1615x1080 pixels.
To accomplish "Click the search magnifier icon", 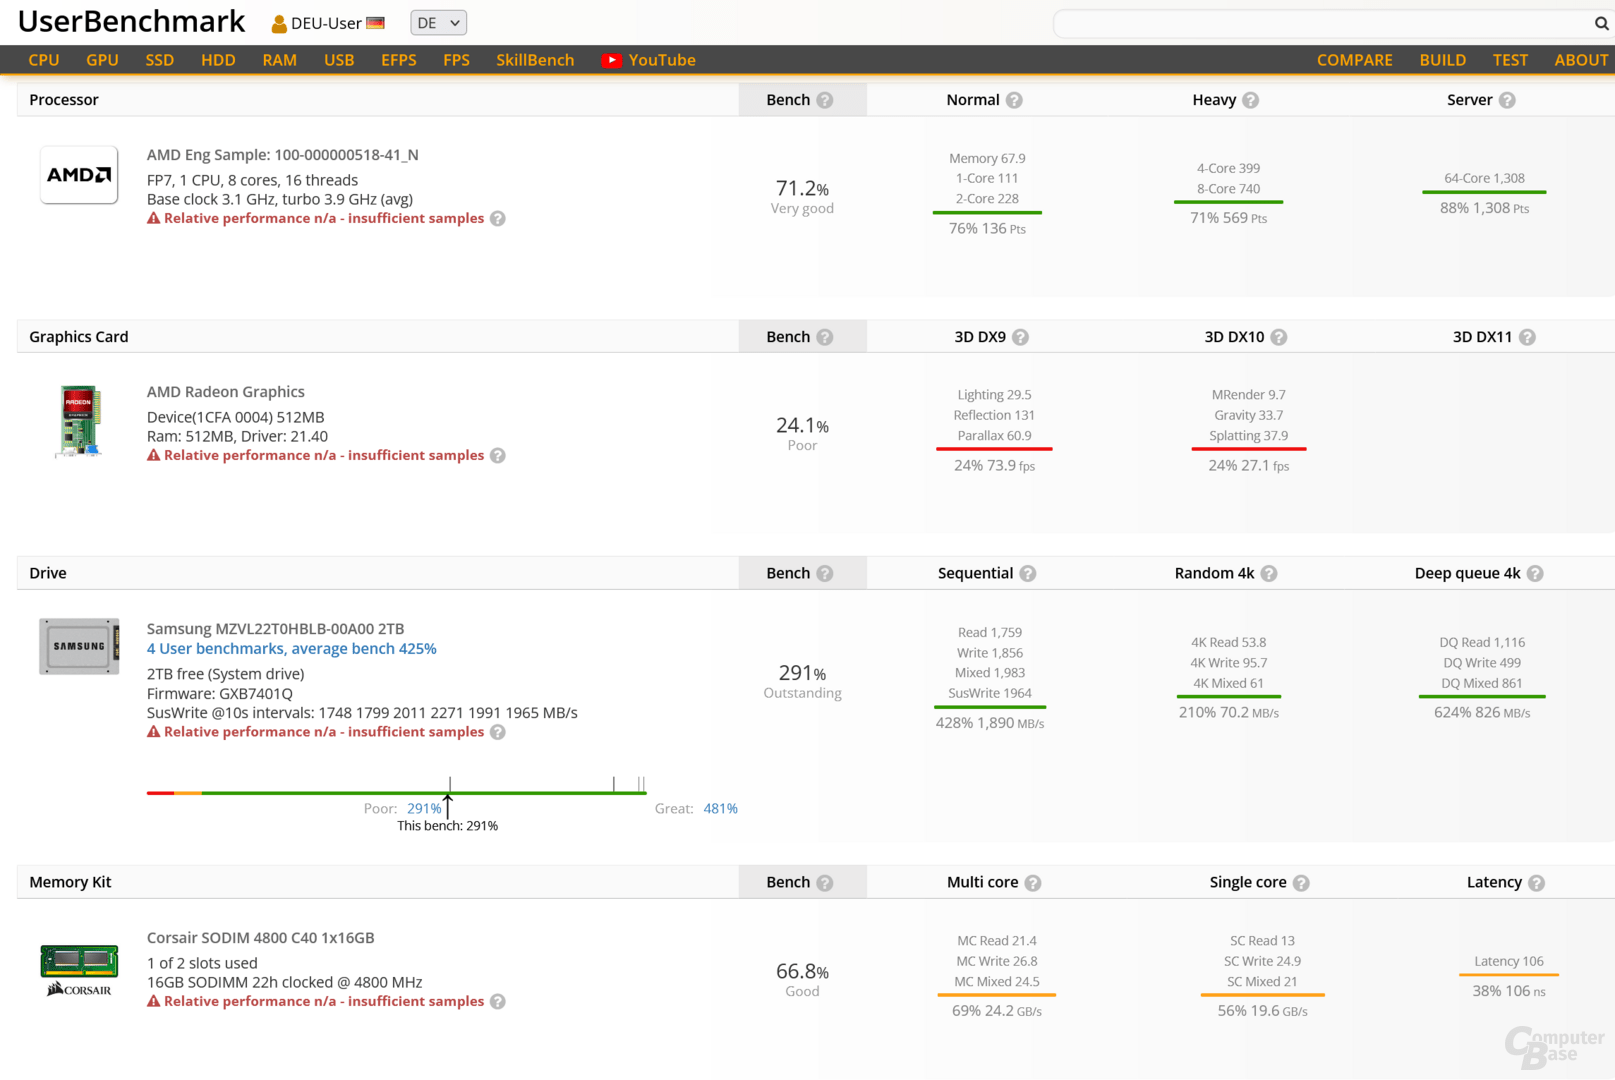I will pos(1601,23).
